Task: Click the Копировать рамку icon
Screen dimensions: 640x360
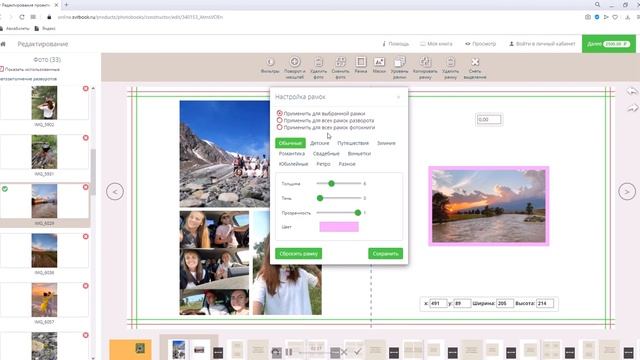Action: (x=425, y=67)
